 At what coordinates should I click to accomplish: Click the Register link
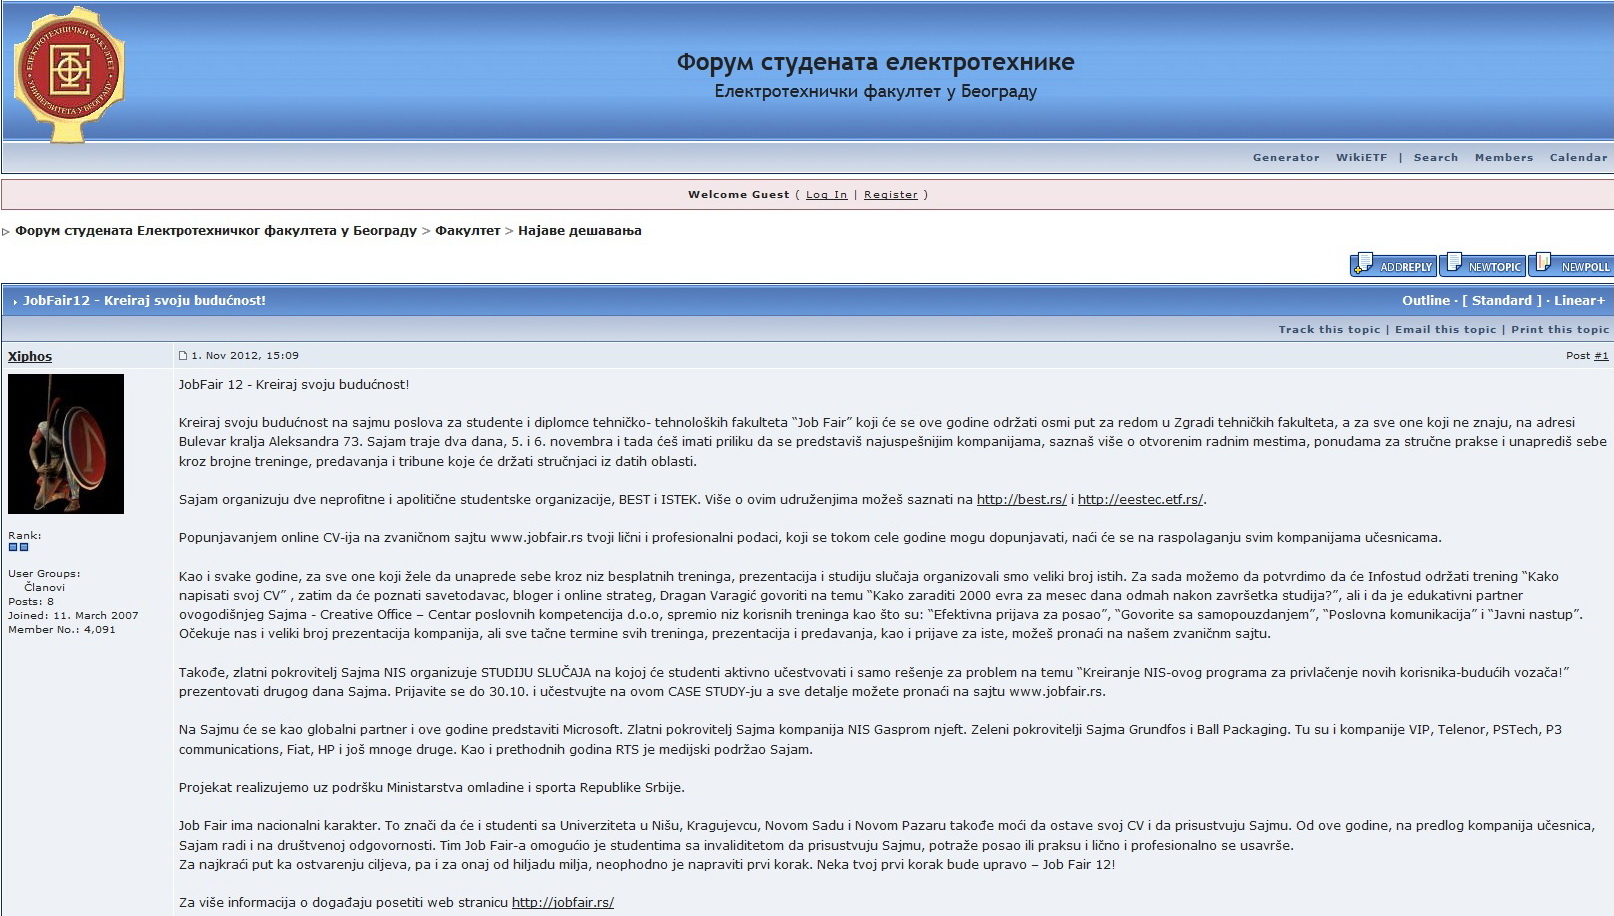coord(890,195)
